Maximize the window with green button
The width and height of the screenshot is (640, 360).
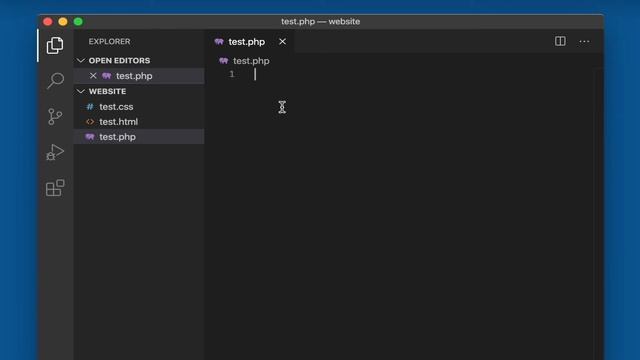point(78,22)
